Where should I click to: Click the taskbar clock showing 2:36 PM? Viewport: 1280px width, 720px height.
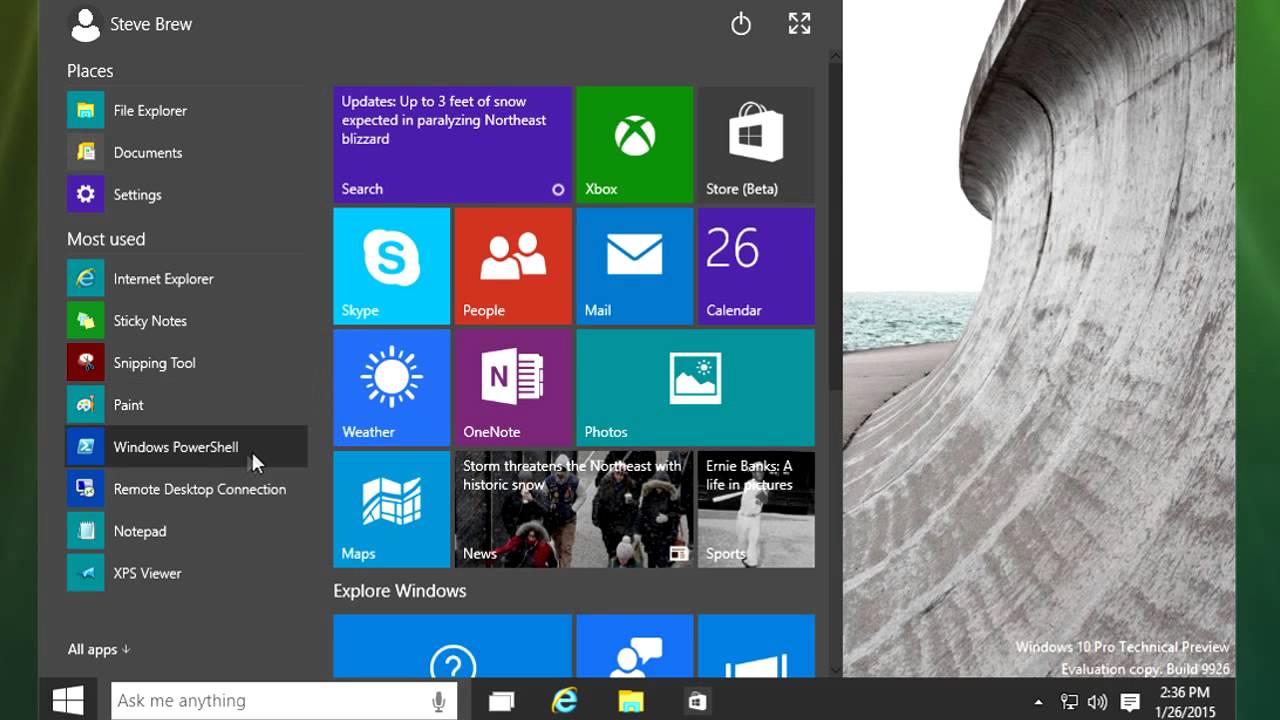[x=1185, y=701]
